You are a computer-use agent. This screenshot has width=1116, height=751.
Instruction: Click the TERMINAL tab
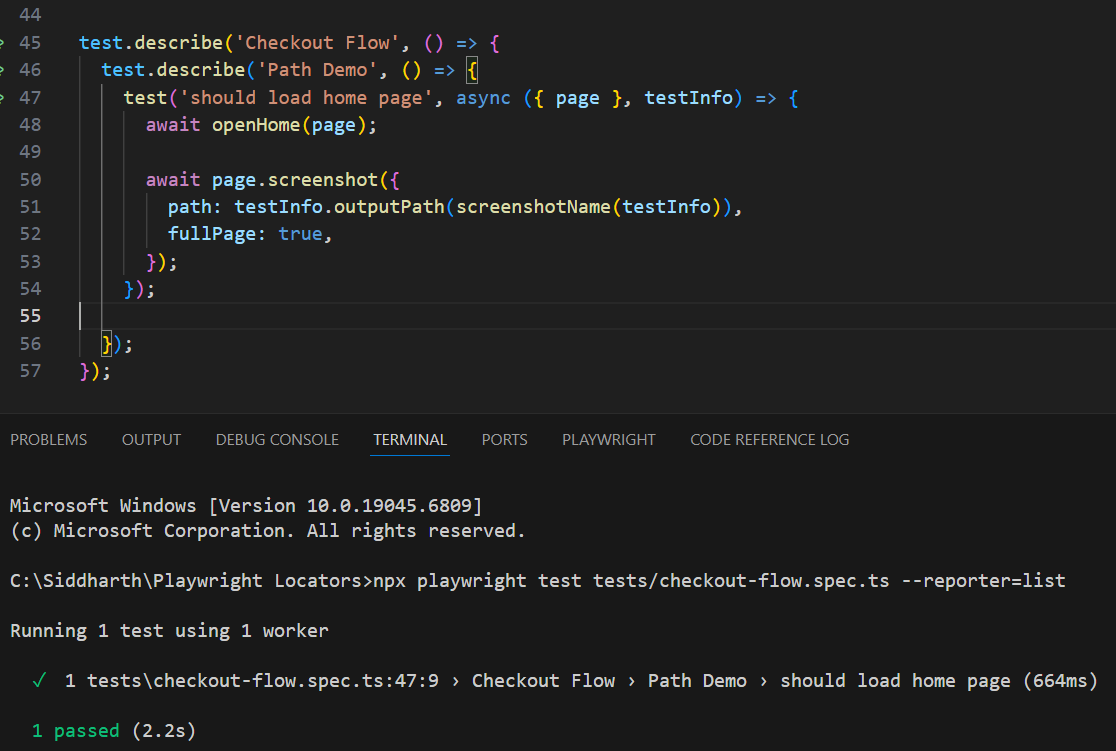[410, 440]
